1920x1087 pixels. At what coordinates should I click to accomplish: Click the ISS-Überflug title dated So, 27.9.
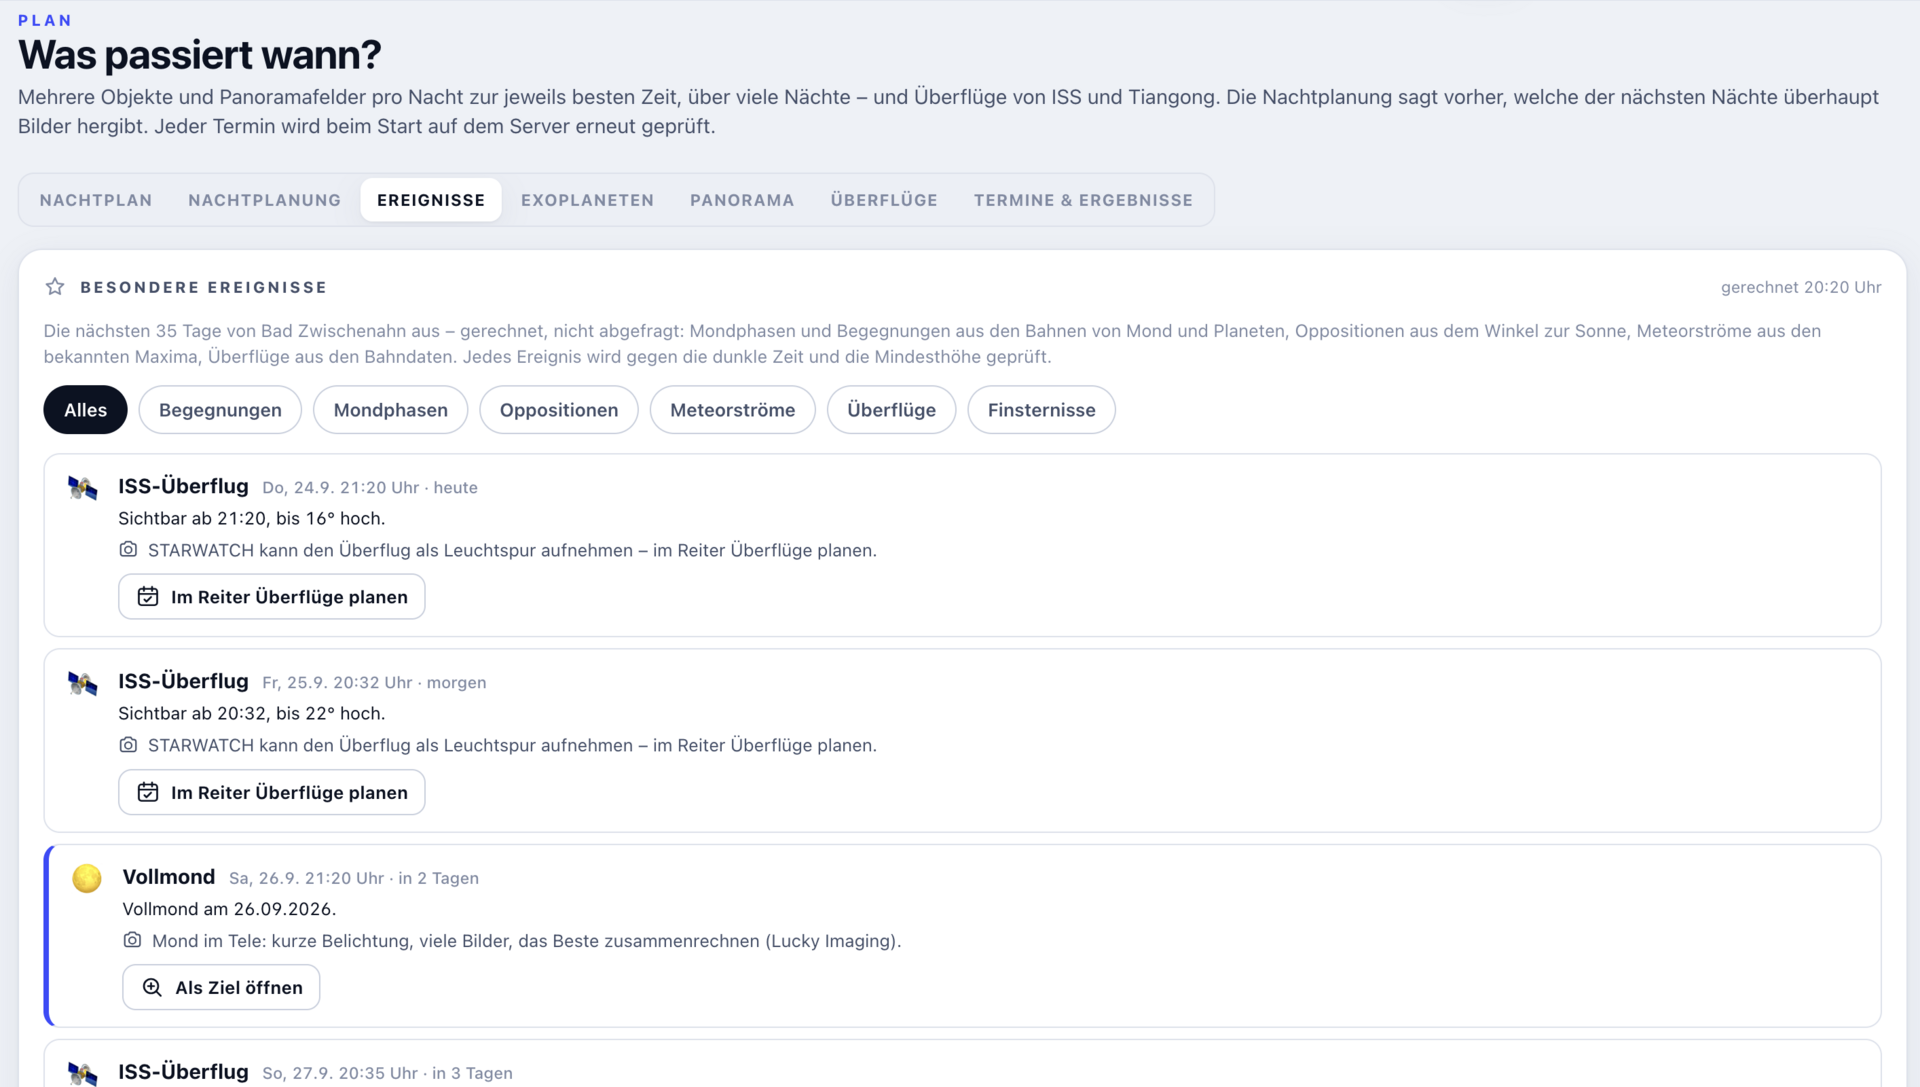[x=183, y=1072]
